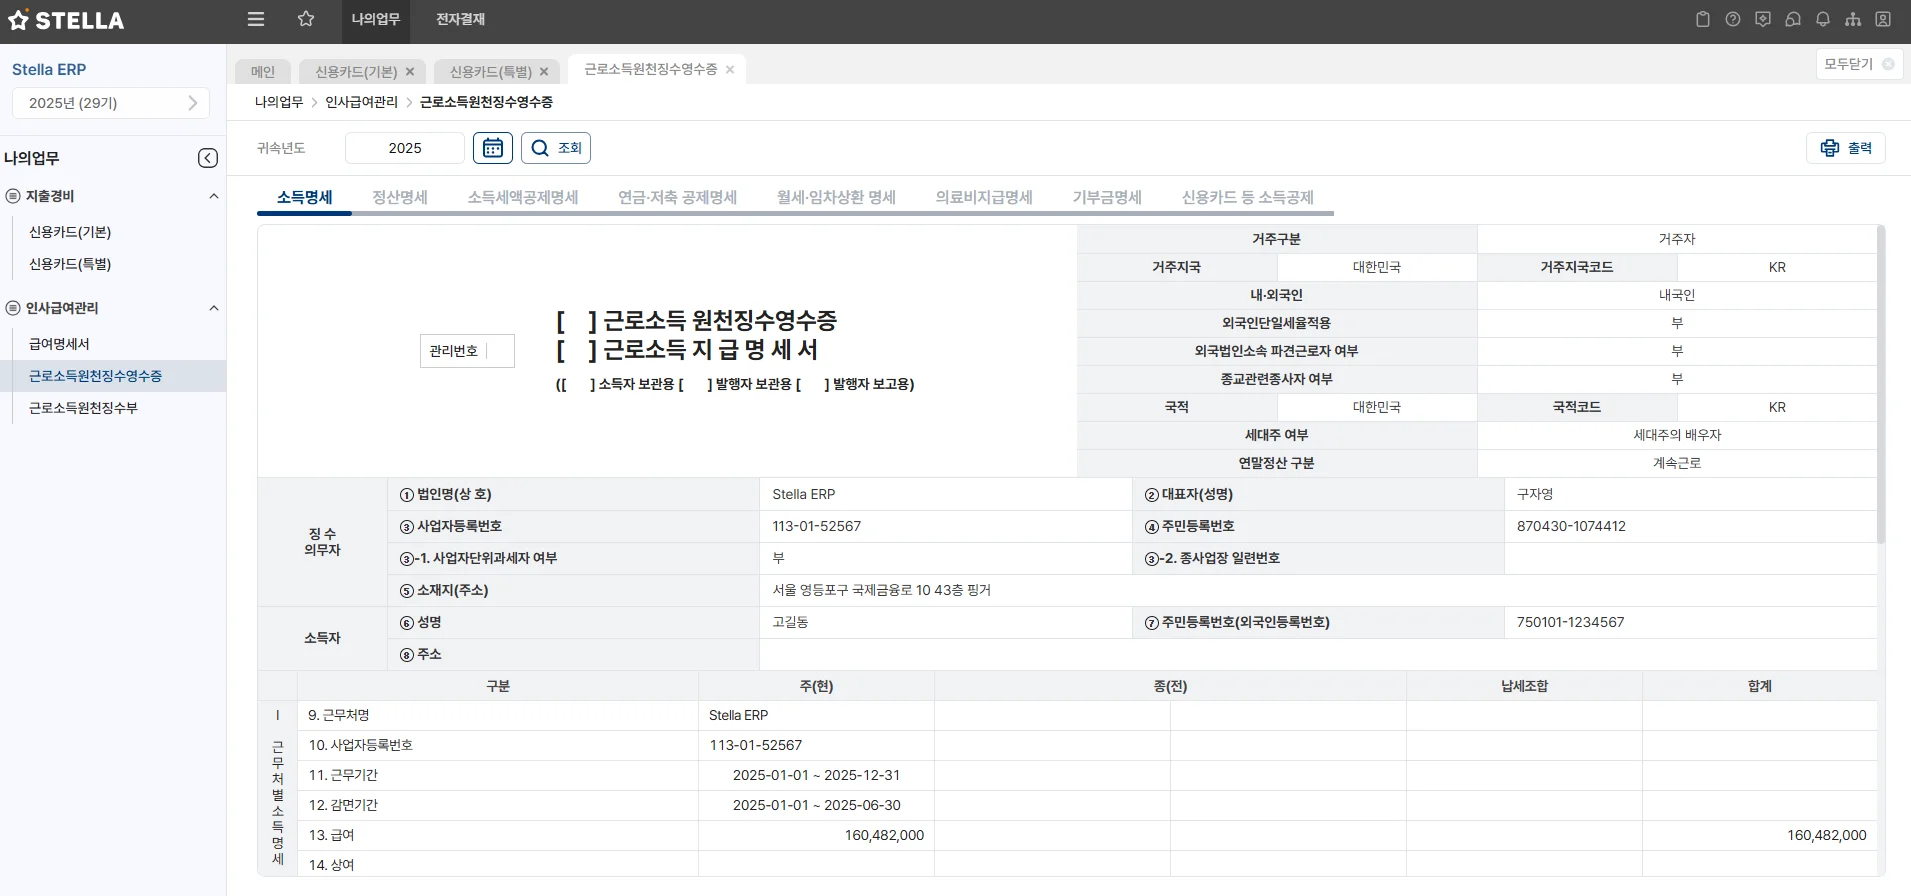Image resolution: width=1911 pixels, height=896 pixels.
Task: Click the 조회 search button
Action: (556, 148)
